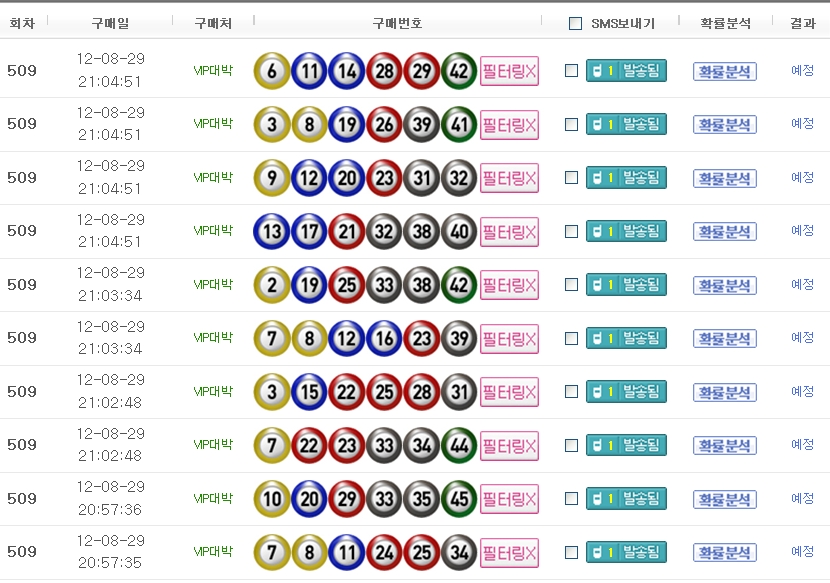Screen dimensions: 830x583
Task: Click the blue number 16 lottery ball
Action: [384, 338]
